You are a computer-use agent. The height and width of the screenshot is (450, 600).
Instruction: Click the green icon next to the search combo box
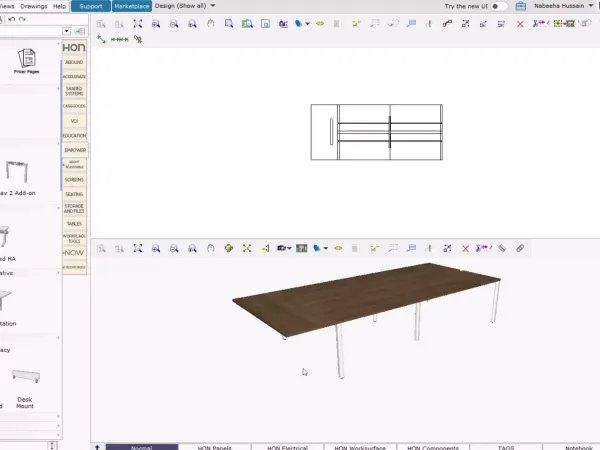click(80, 31)
